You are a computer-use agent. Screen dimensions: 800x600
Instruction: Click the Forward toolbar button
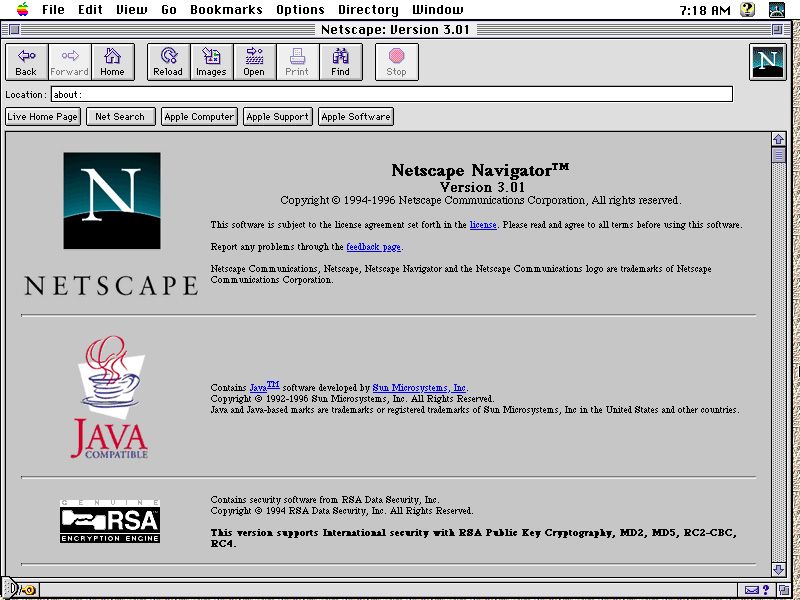[x=70, y=62]
